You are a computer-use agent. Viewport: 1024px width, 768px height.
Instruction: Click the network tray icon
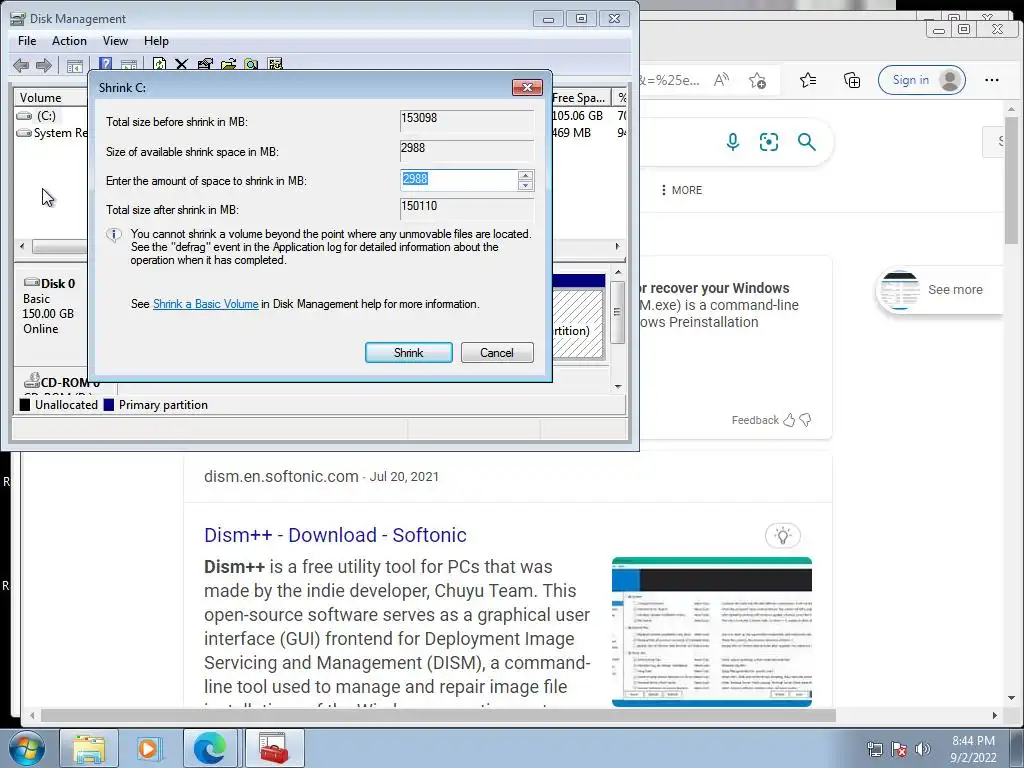(874, 749)
